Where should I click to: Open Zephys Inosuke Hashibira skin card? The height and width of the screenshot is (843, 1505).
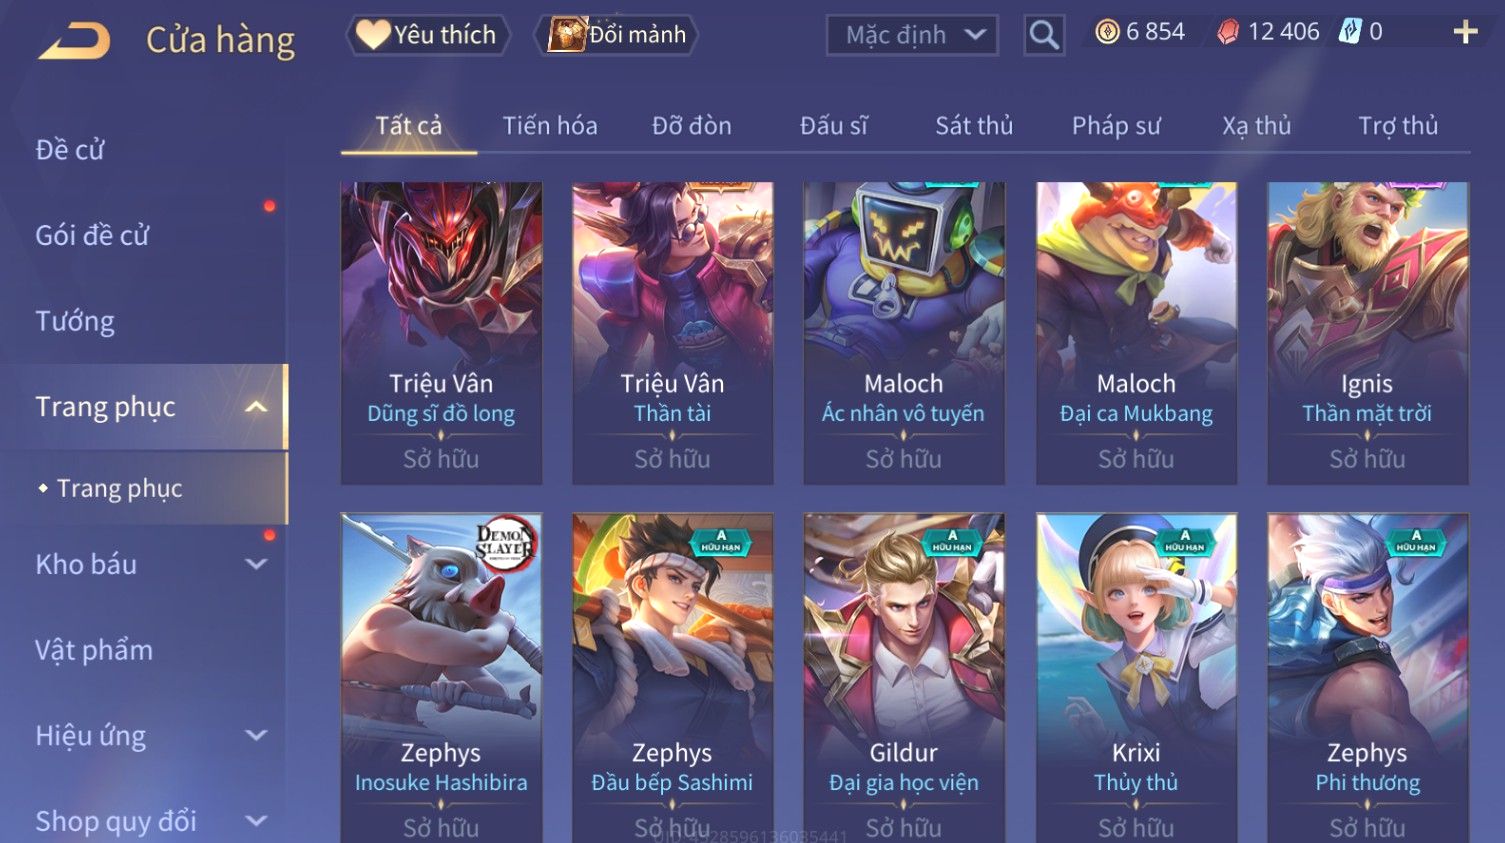click(x=441, y=677)
